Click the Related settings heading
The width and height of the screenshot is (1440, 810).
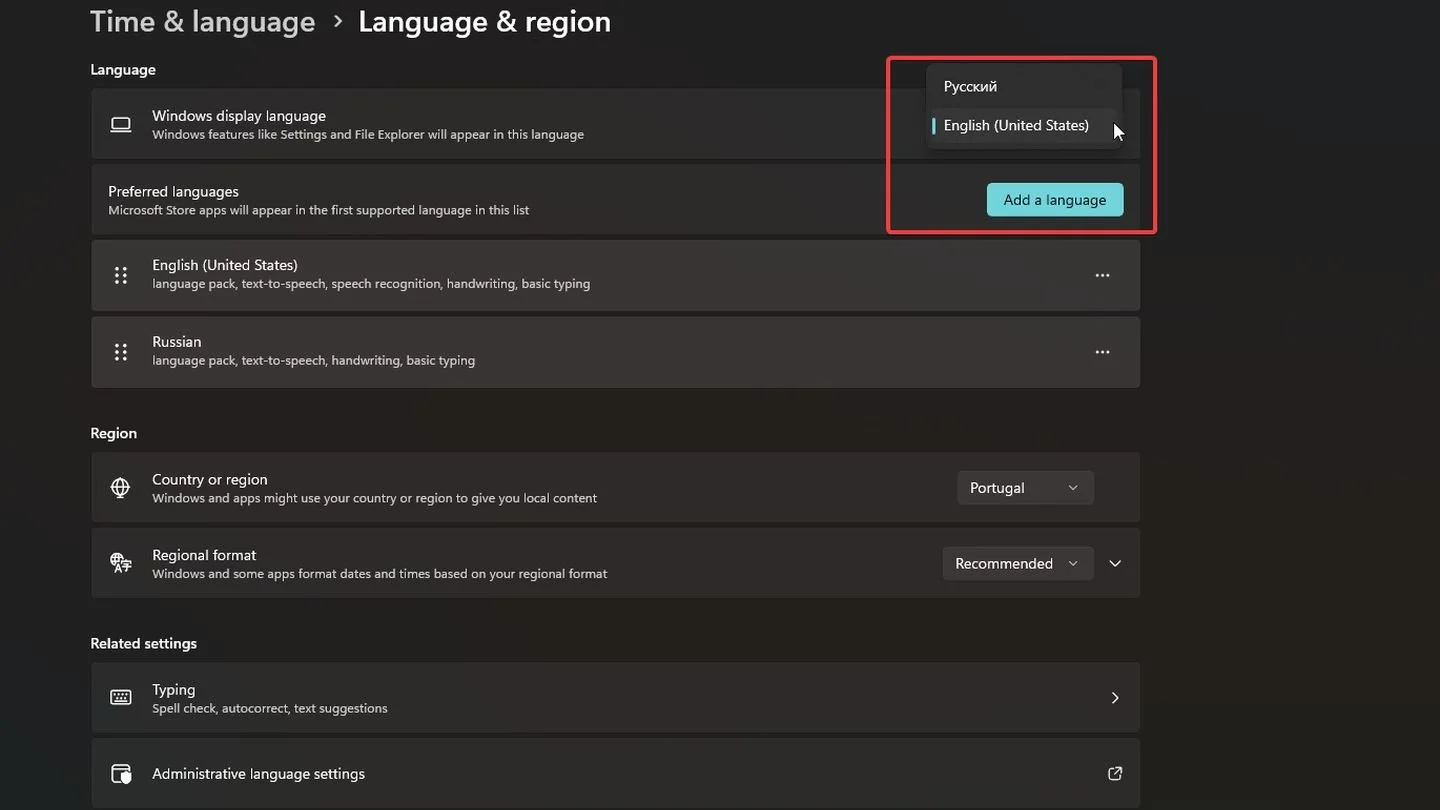coord(144,643)
